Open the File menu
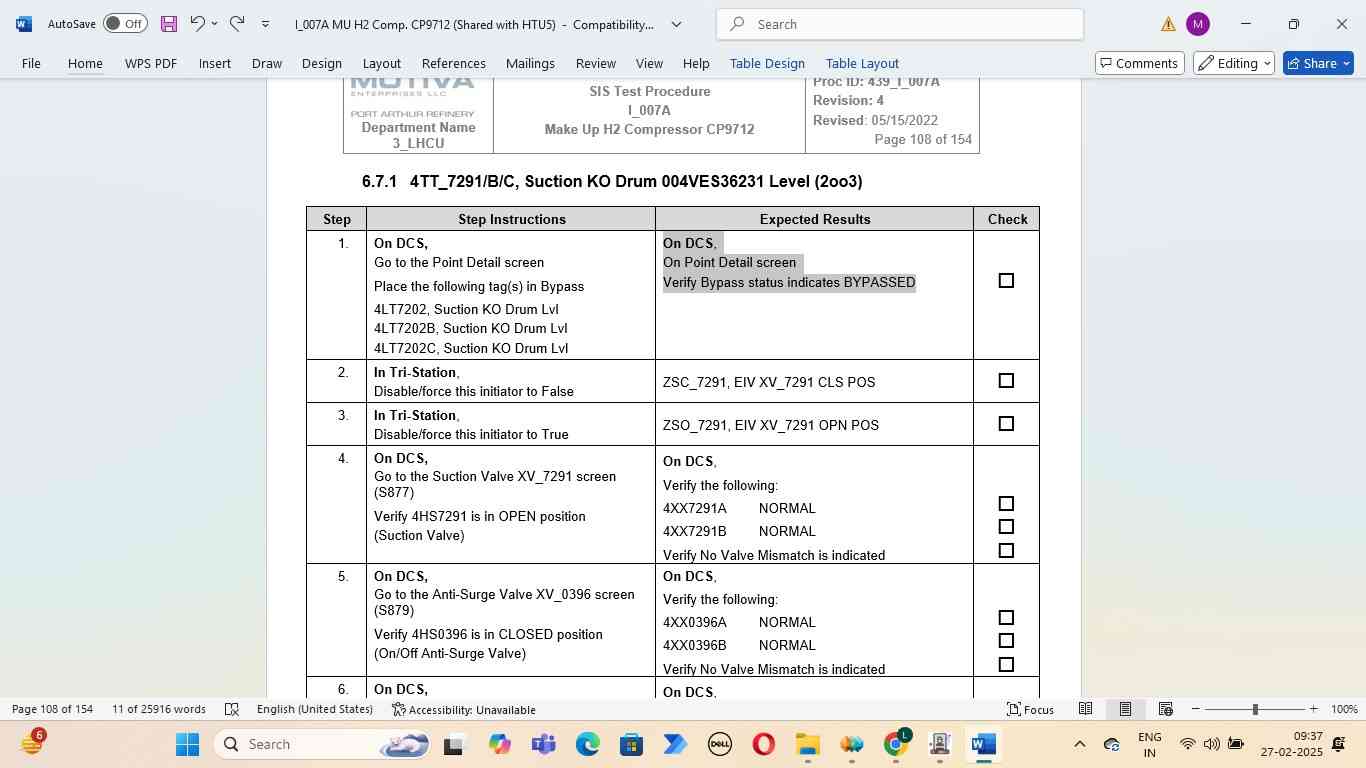This screenshot has height=768, width=1366. click(x=31, y=63)
